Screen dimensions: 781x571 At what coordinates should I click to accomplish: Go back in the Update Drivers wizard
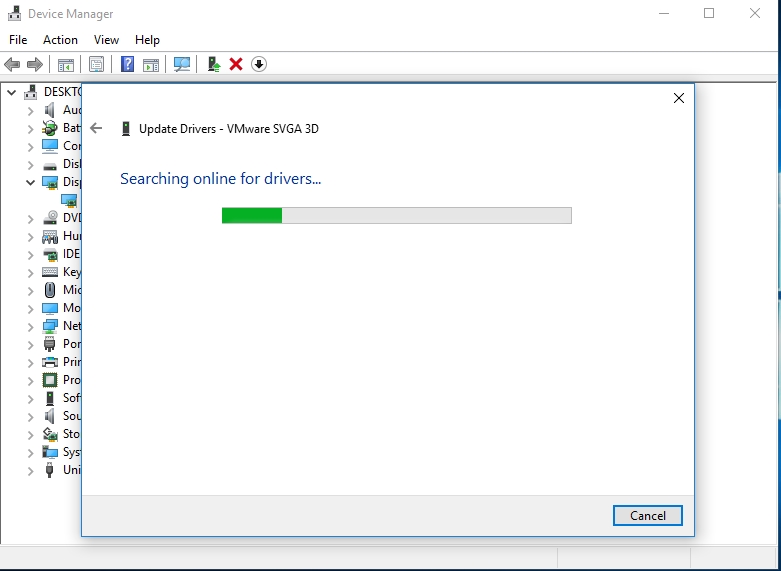click(x=96, y=129)
